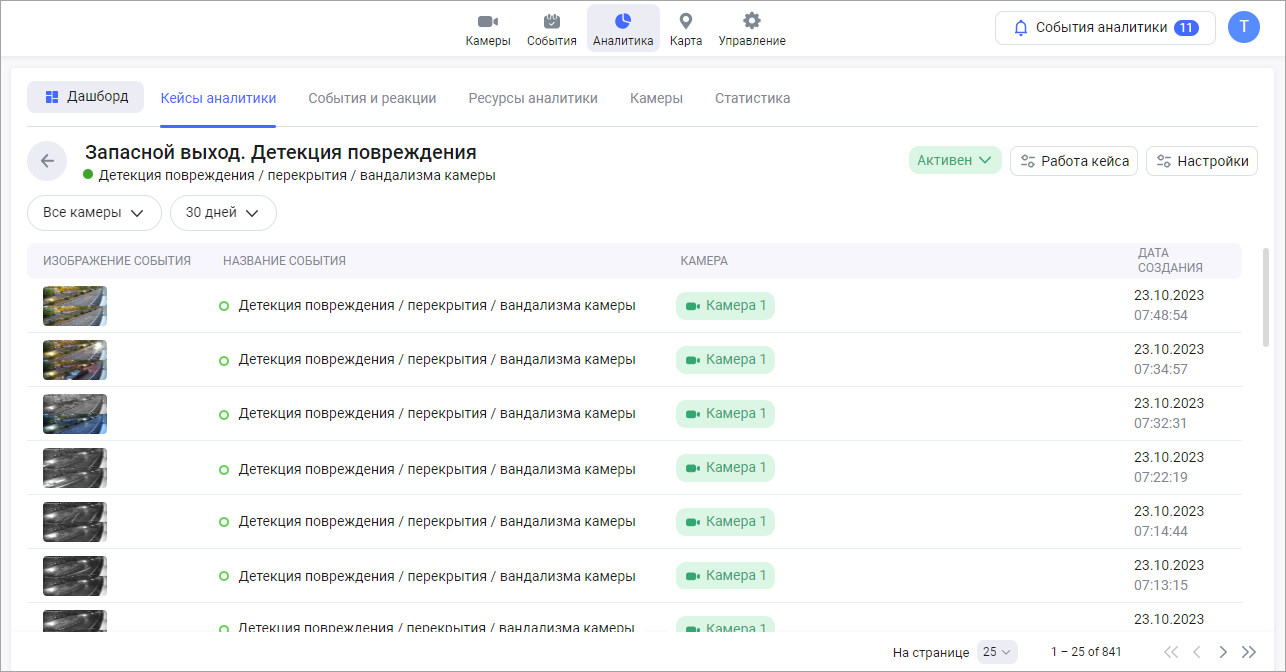Expand the Активен status dropdown
The image size is (1286, 672).
[x=954, y=161]
